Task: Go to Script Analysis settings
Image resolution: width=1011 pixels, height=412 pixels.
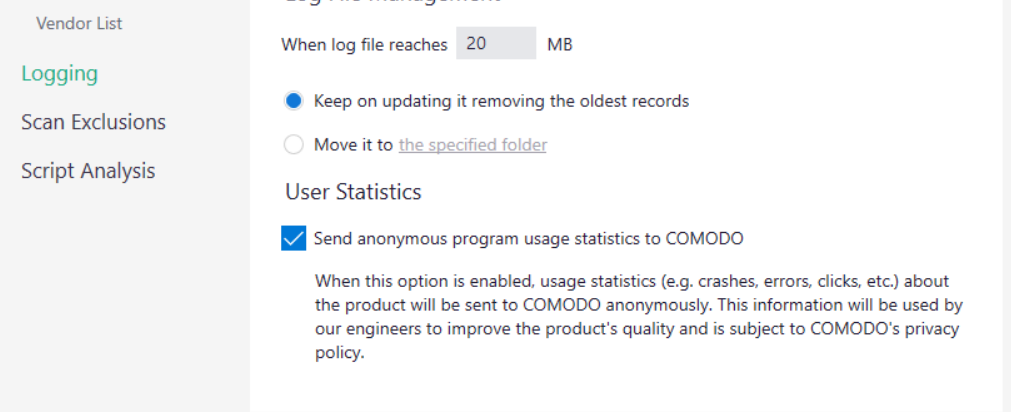Action: pyautogui.click(x=88, y=171)
